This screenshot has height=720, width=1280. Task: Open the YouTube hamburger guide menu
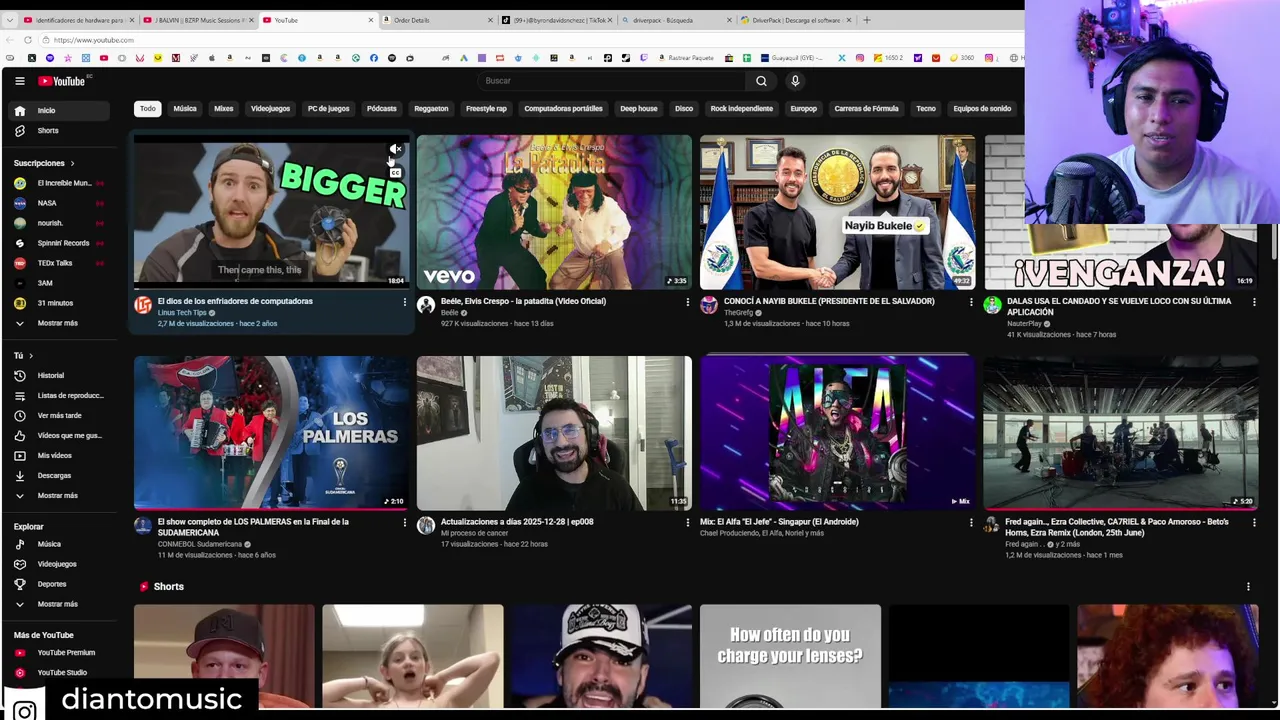(x=19, y=81)
